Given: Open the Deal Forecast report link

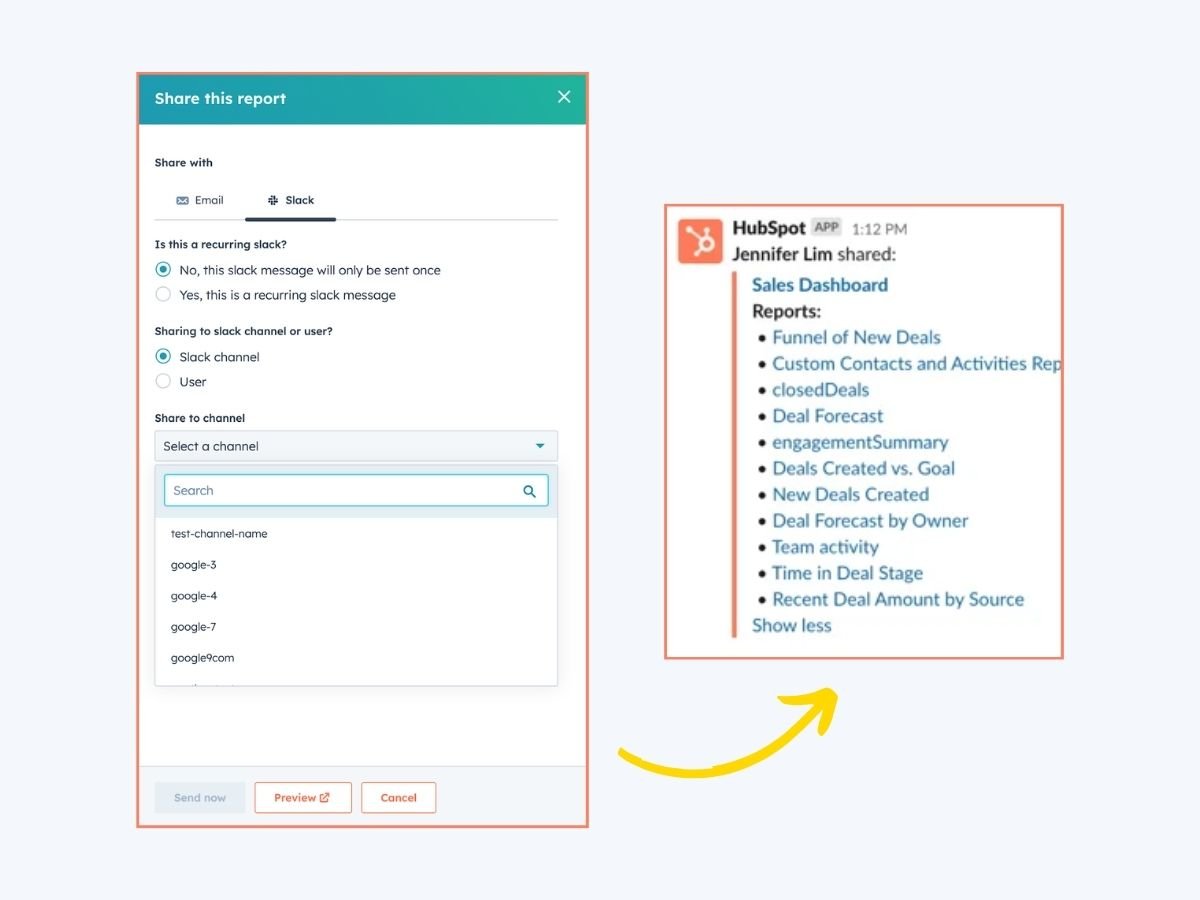Looking at the screenshot, I should [828, 416].
